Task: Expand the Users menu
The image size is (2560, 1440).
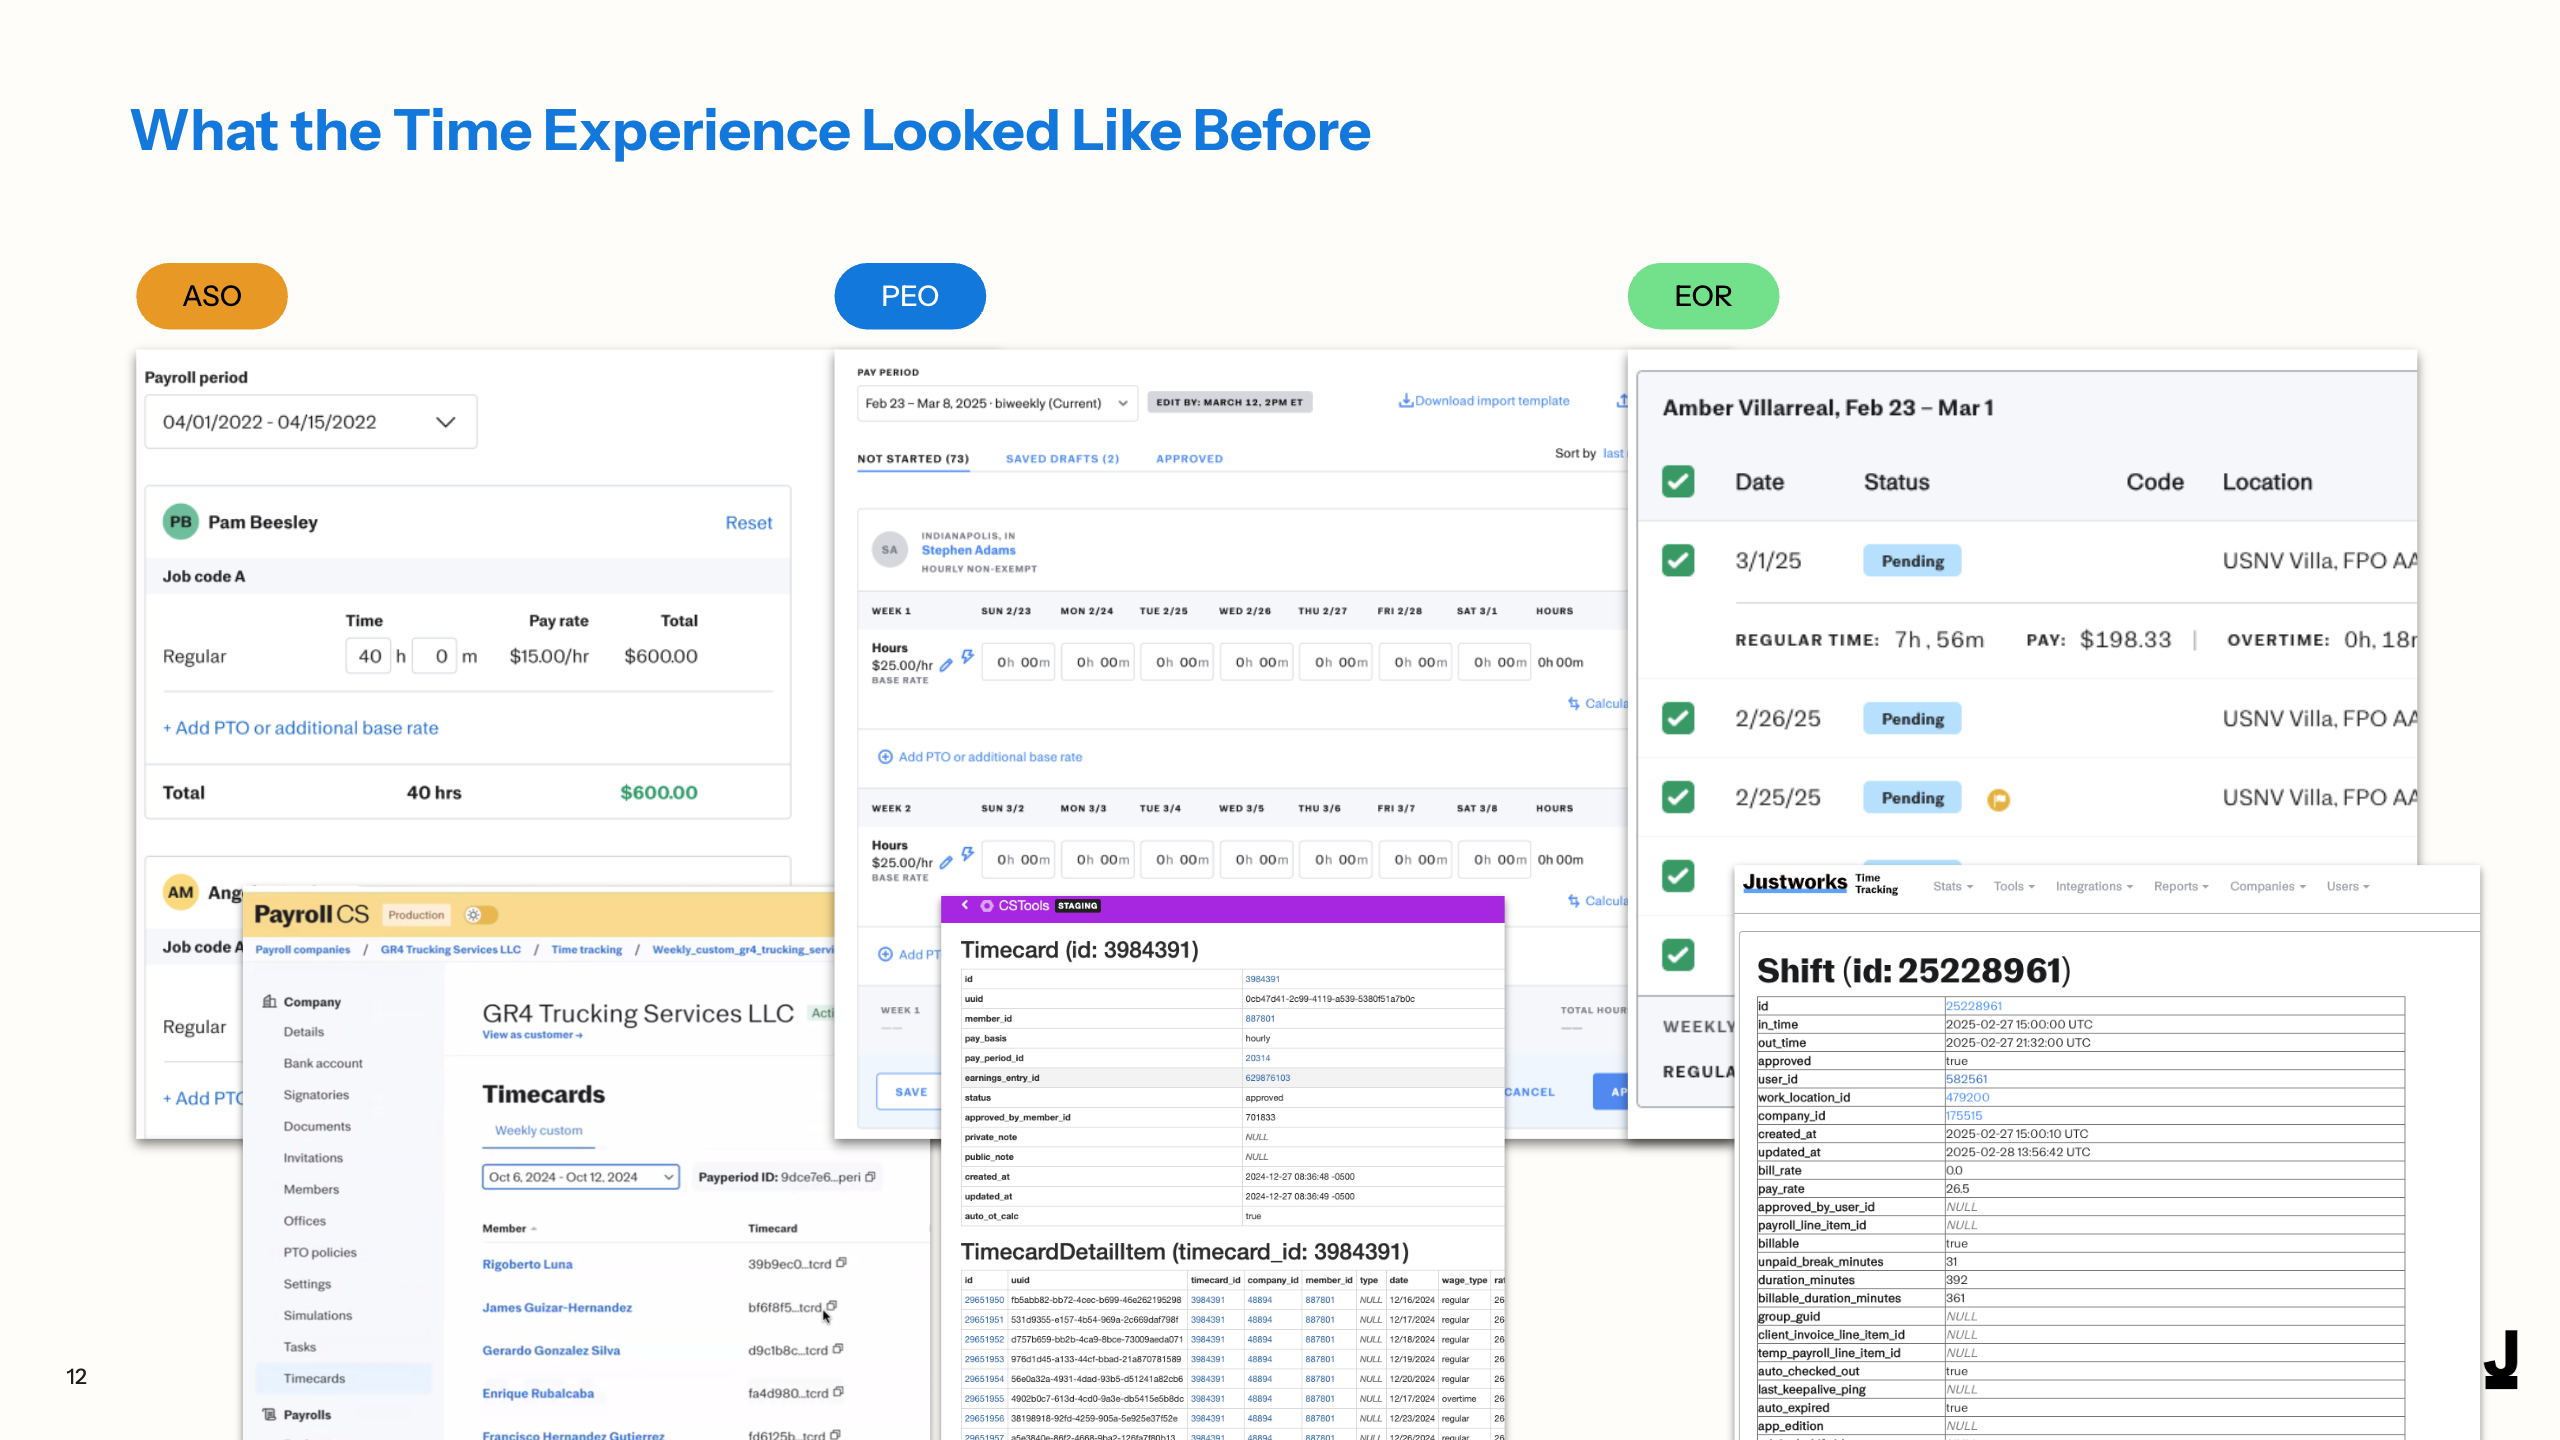Action: point(2347,886)
